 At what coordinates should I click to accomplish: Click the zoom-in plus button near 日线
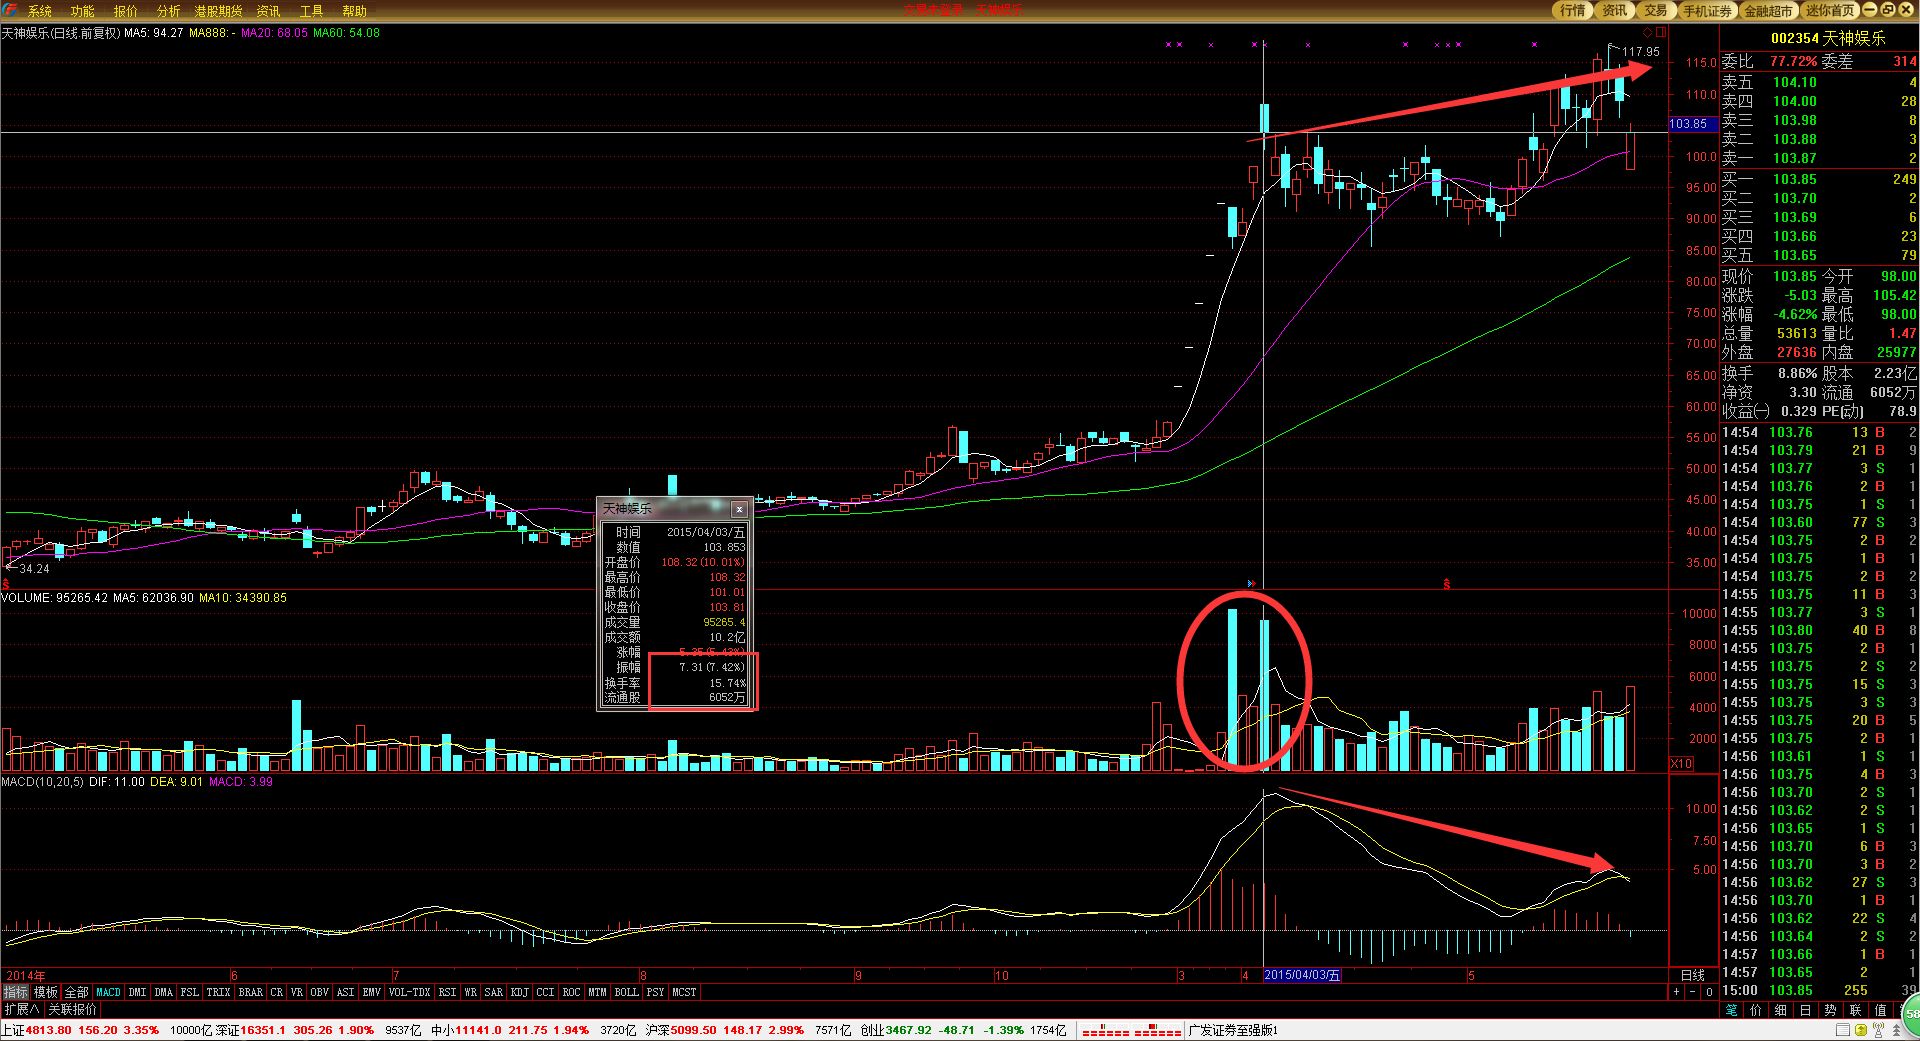[x=1676, y=992]
